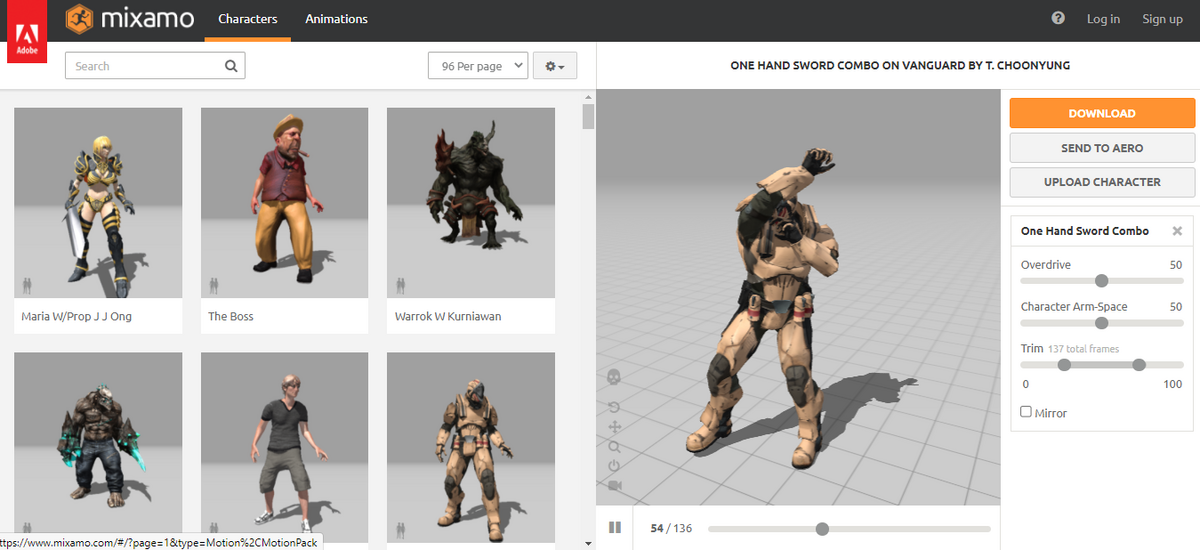Close the One Hand Sword Combo panel
The height and width of the screenshot is (550, 1200).
pyautogui.click(x=1177, y=231)
